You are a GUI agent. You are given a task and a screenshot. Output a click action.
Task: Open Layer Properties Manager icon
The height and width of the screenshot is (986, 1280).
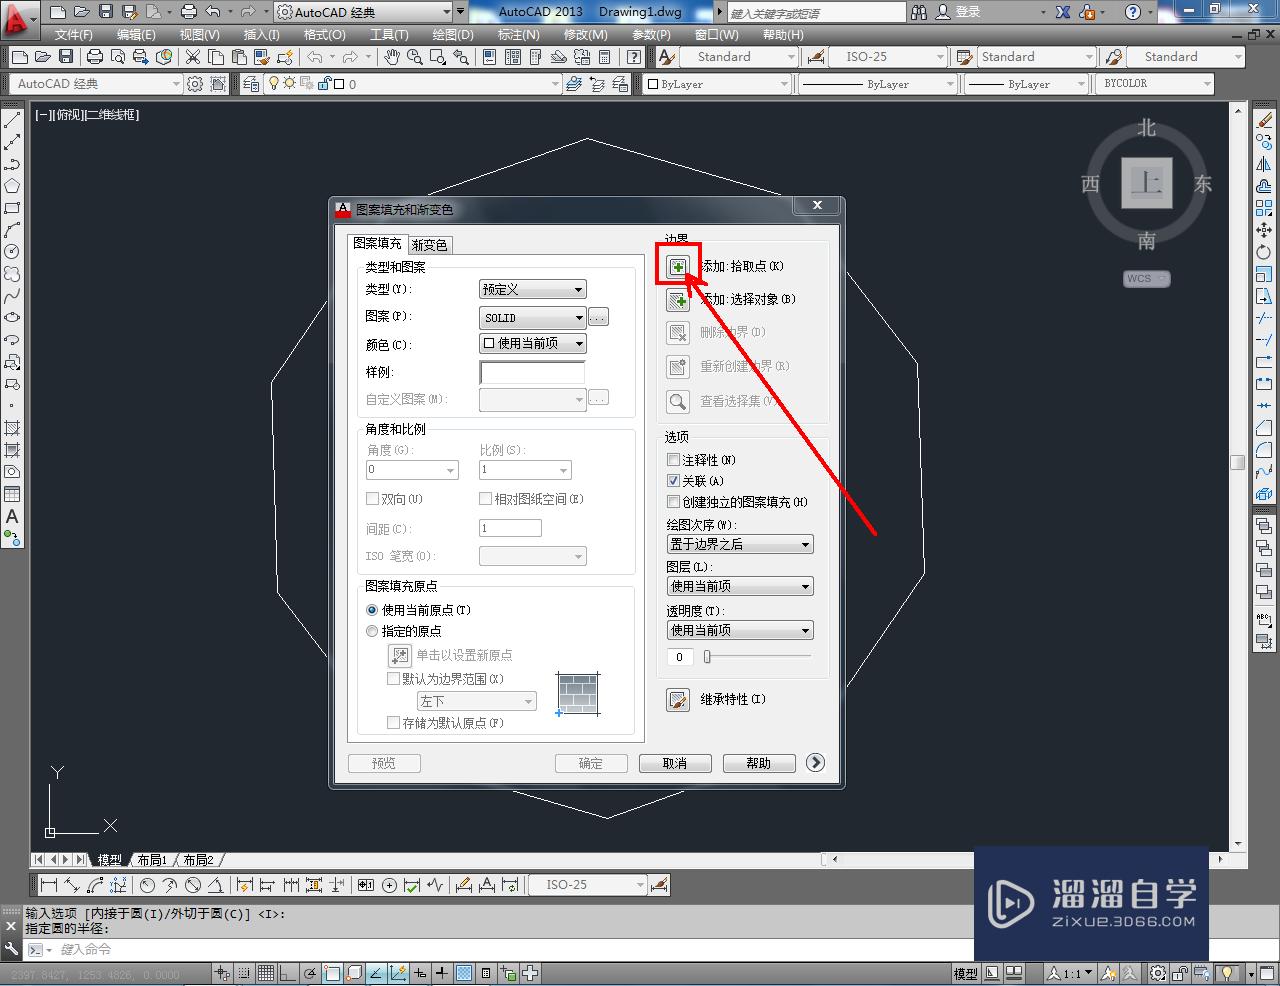(x=250, y=84)
